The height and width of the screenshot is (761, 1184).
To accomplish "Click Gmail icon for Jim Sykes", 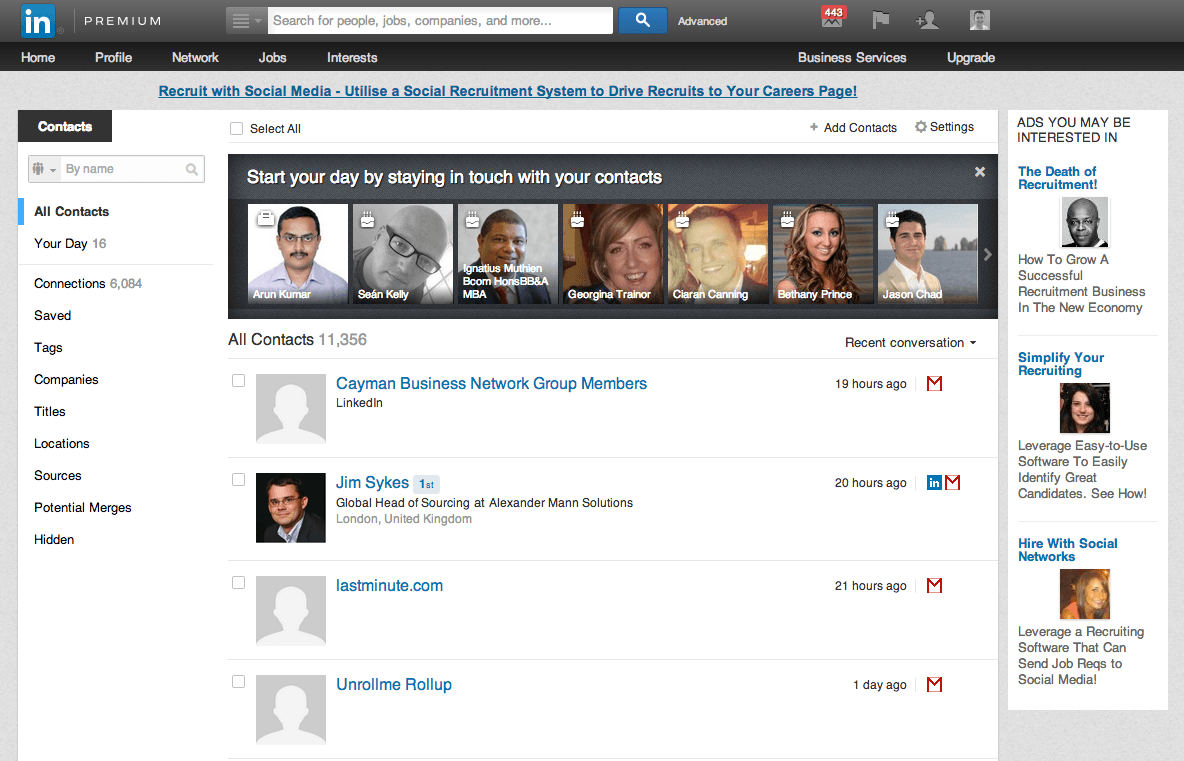I will [x=953, y=482].
